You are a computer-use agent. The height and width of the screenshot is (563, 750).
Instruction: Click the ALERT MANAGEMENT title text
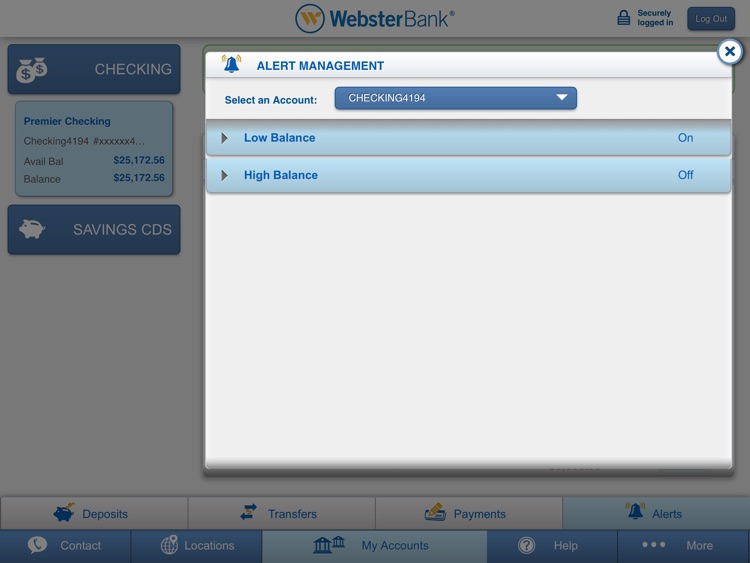(x=320, y=66)
